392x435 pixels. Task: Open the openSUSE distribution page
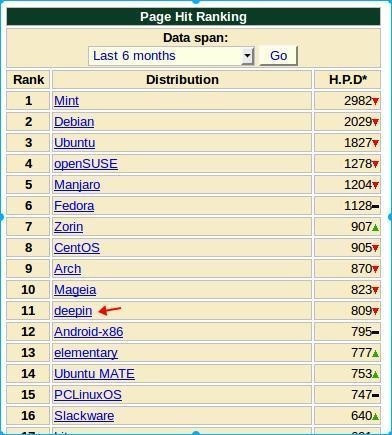tap(86, 164)
